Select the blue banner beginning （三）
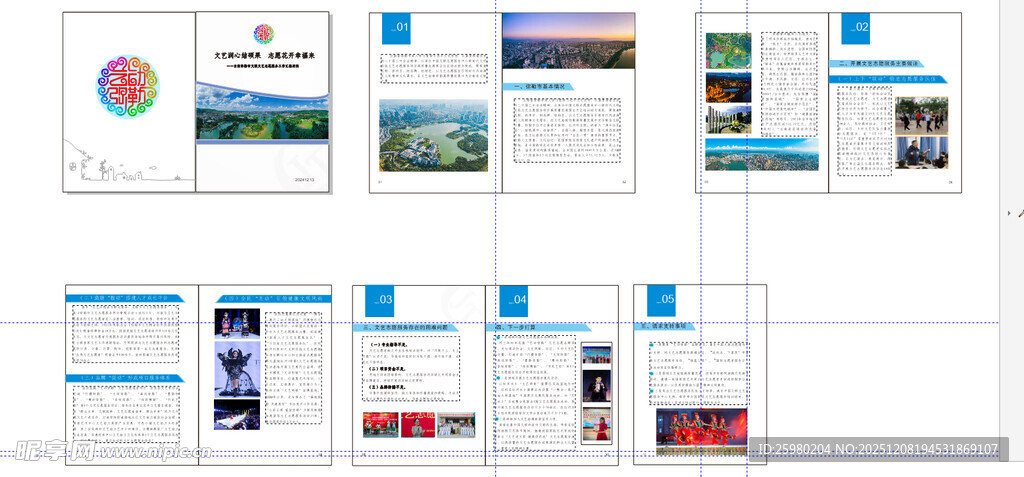 [125, 378]
